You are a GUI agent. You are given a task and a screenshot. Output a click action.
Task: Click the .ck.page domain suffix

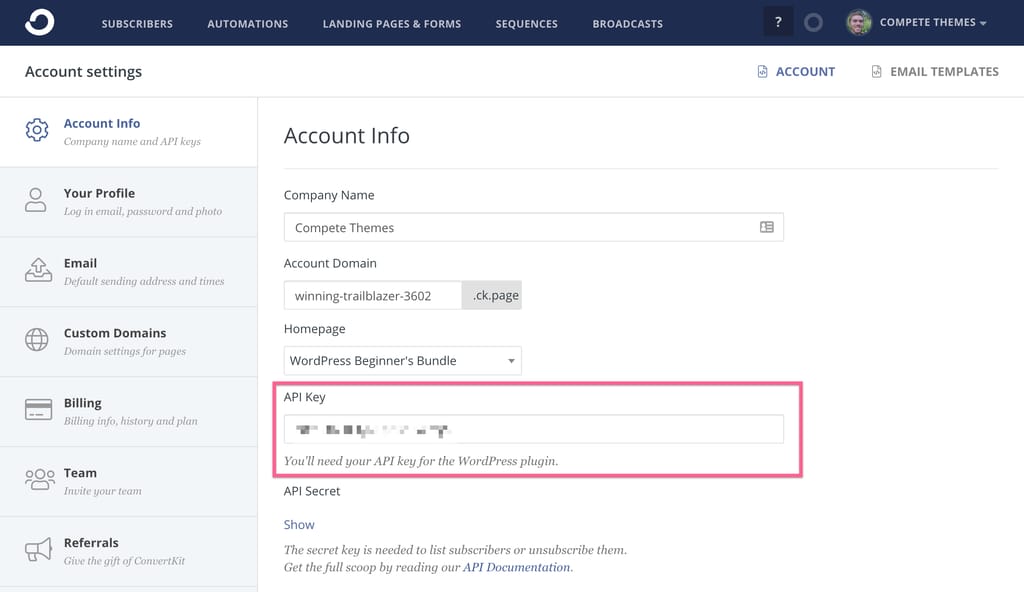492,295
